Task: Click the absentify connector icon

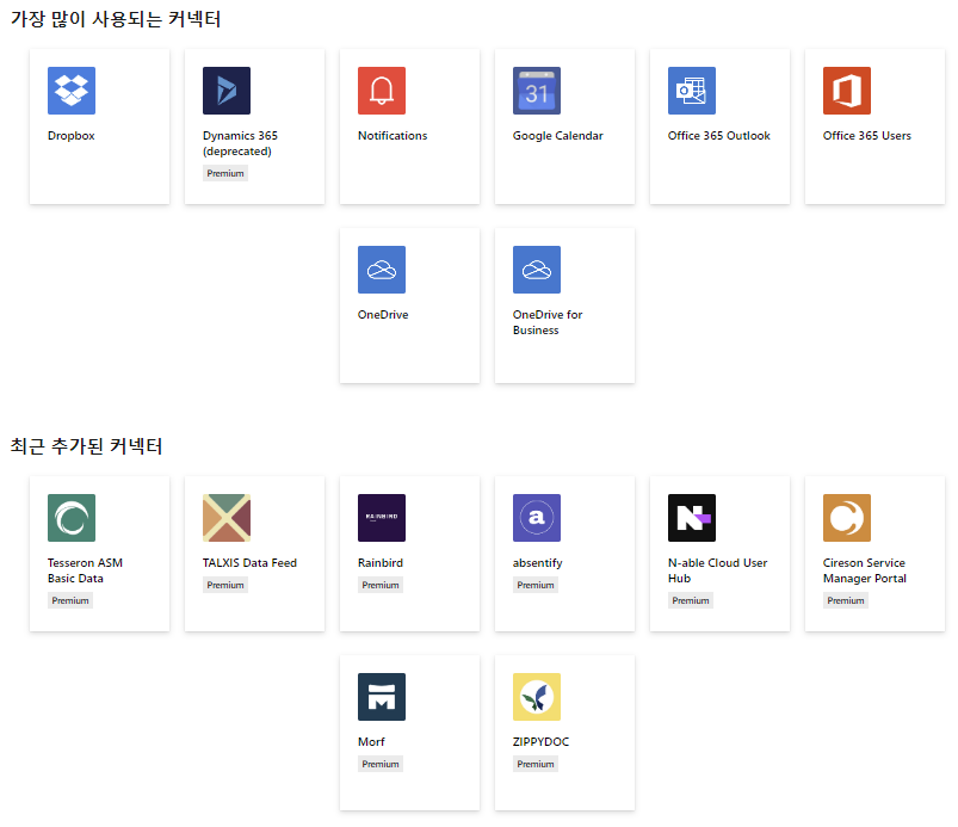Action: (537, 517)
